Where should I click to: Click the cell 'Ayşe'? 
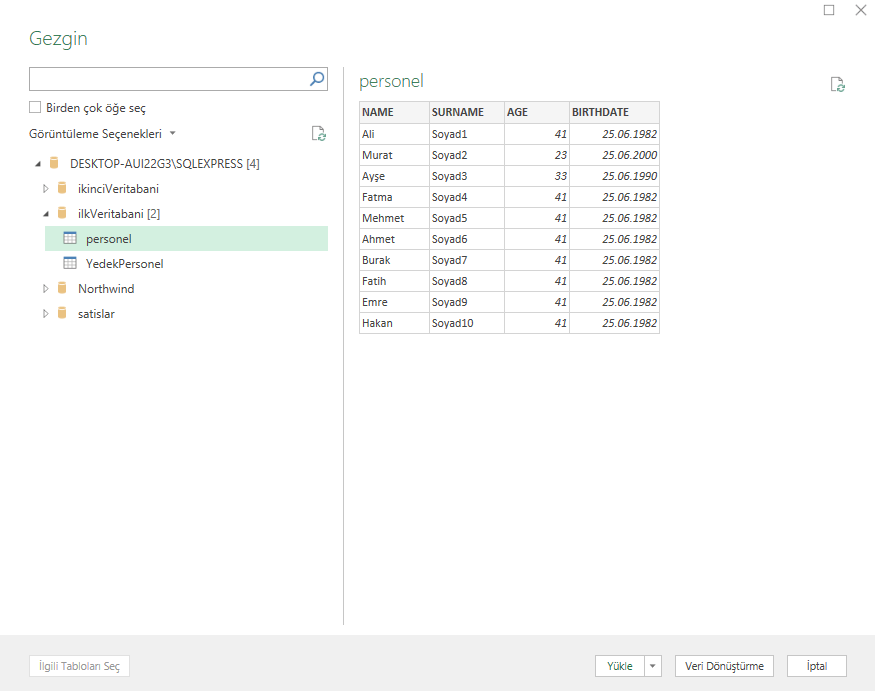395,176
